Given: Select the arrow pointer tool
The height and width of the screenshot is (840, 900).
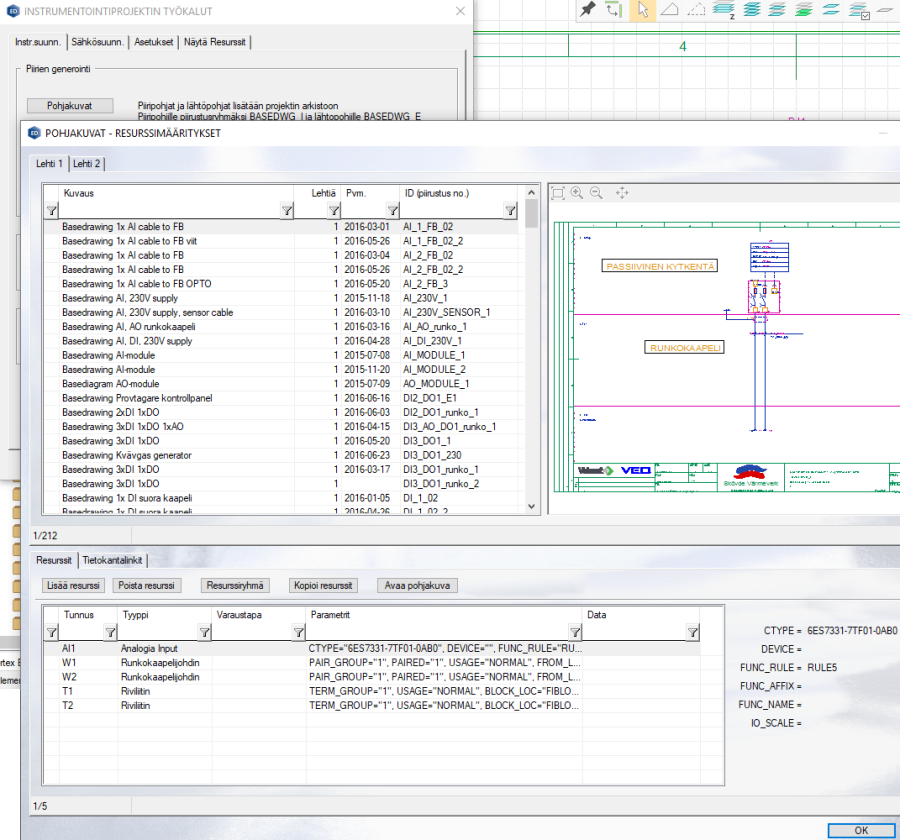Looking at the screenshot, I should tap(643, 10).
